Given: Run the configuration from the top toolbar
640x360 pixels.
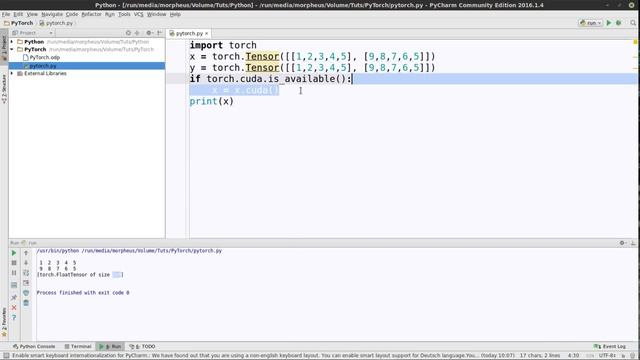Looking at the screenshot, I should point(609,23).
